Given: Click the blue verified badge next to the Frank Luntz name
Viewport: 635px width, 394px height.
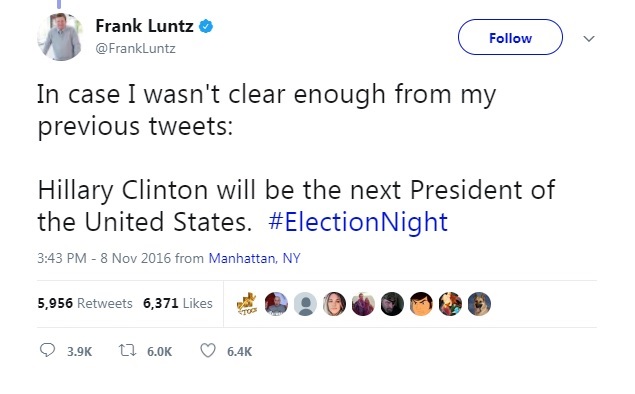Looking at the screenshot, I should 206,26.
